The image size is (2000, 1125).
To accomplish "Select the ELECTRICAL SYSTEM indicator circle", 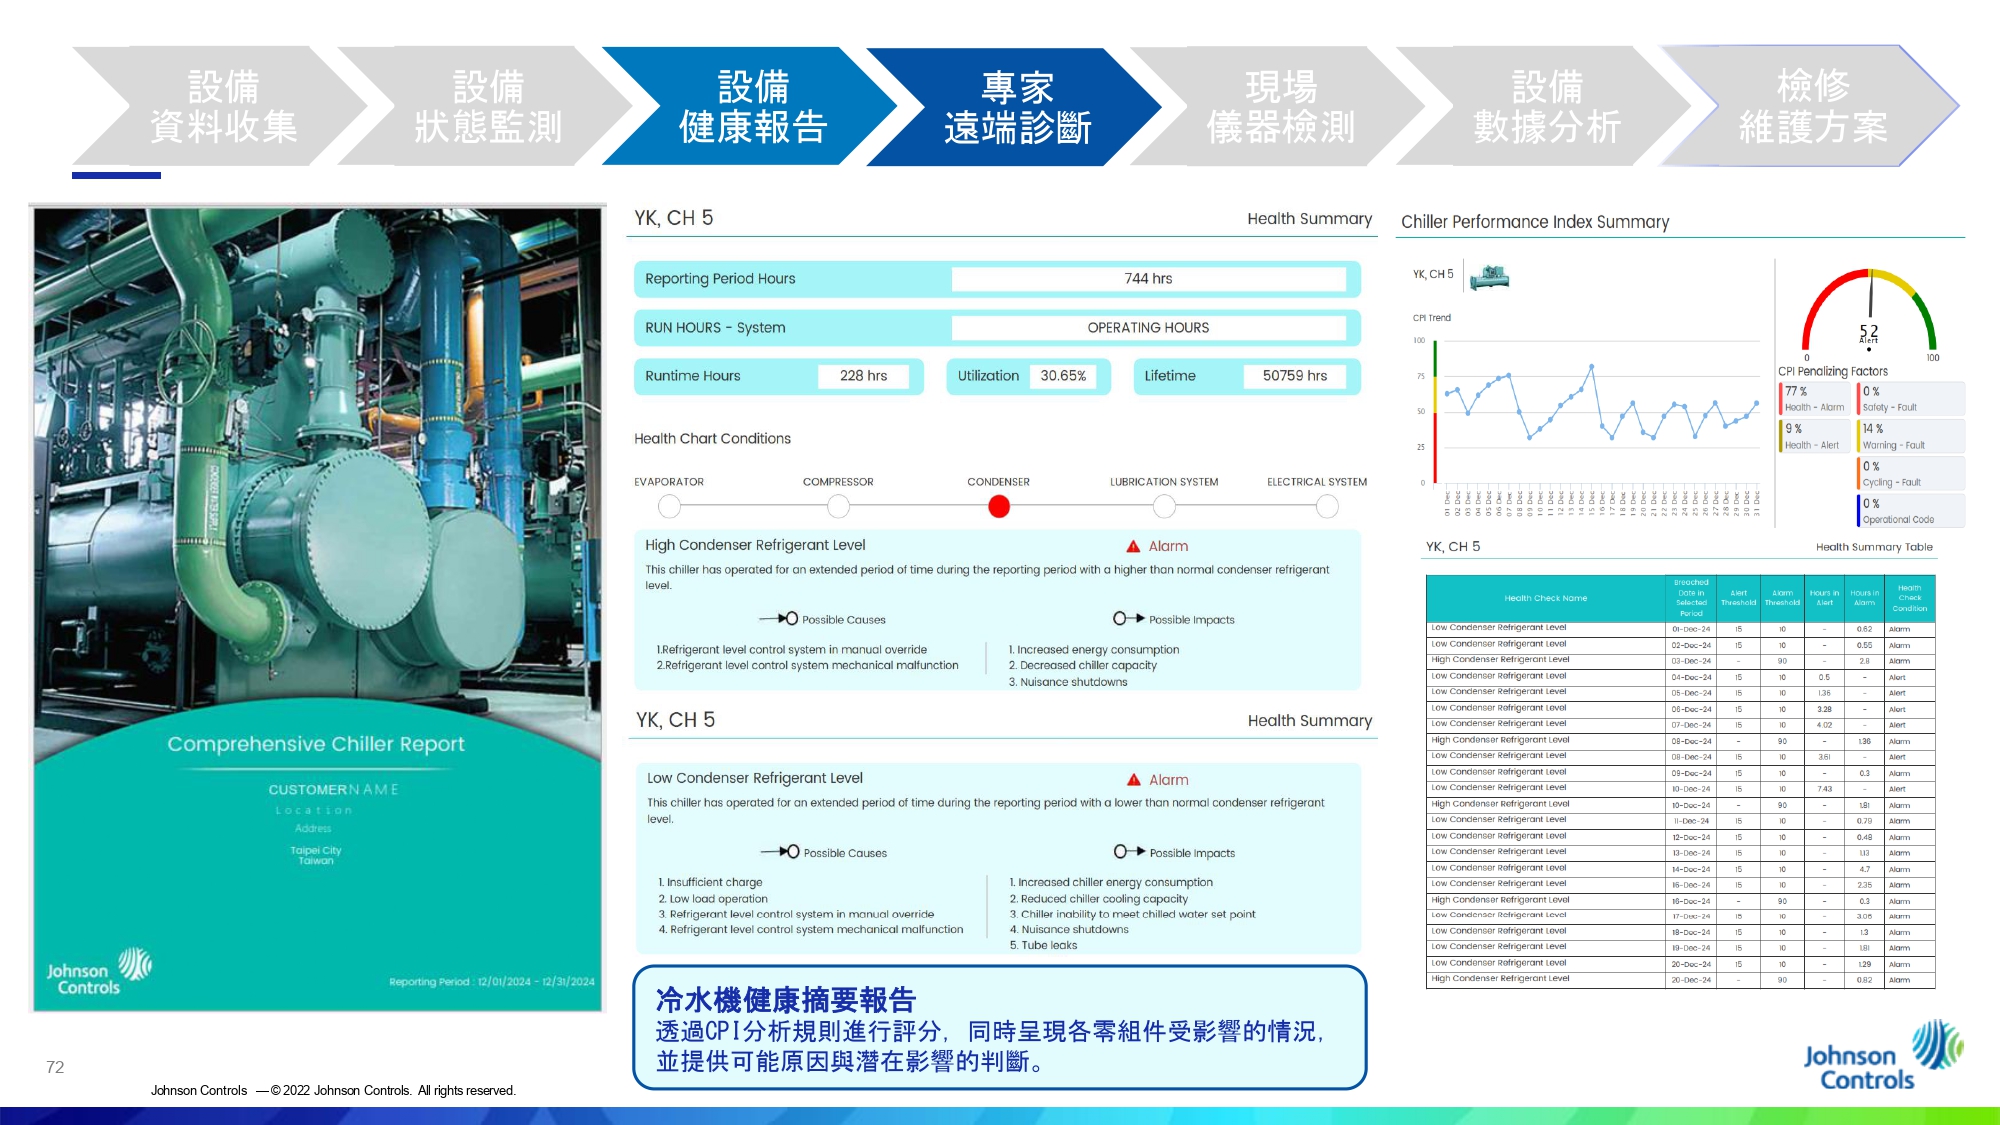I will (1327, 507).
